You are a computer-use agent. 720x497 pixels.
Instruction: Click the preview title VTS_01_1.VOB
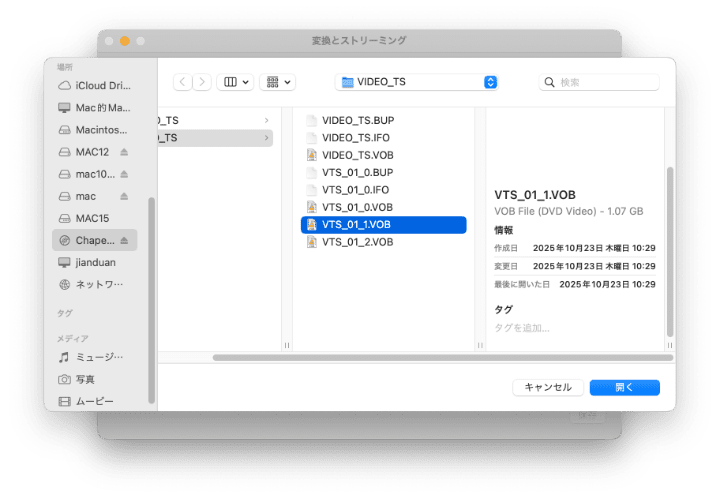click(x=535, y=195)
